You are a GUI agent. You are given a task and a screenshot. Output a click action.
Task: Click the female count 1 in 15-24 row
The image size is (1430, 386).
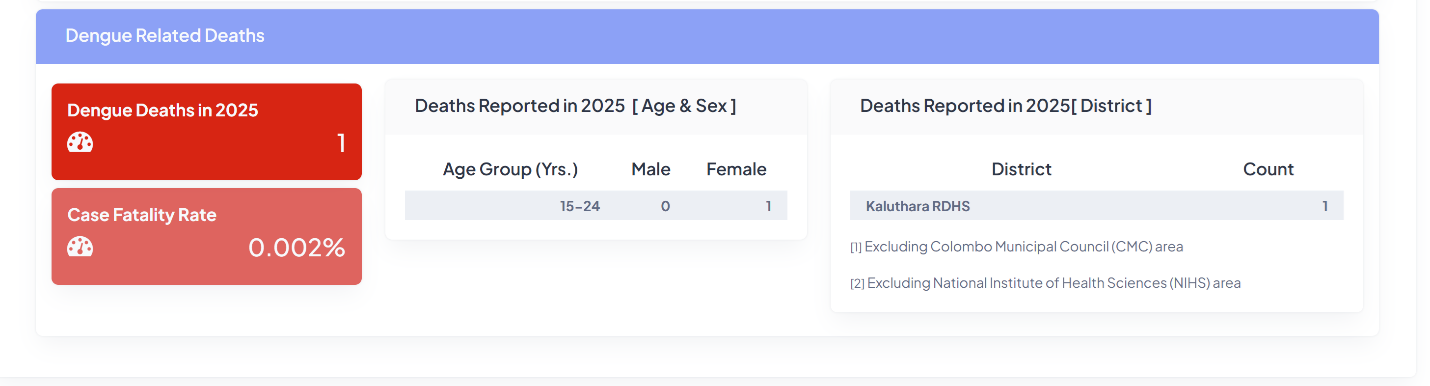click(768, 206)
